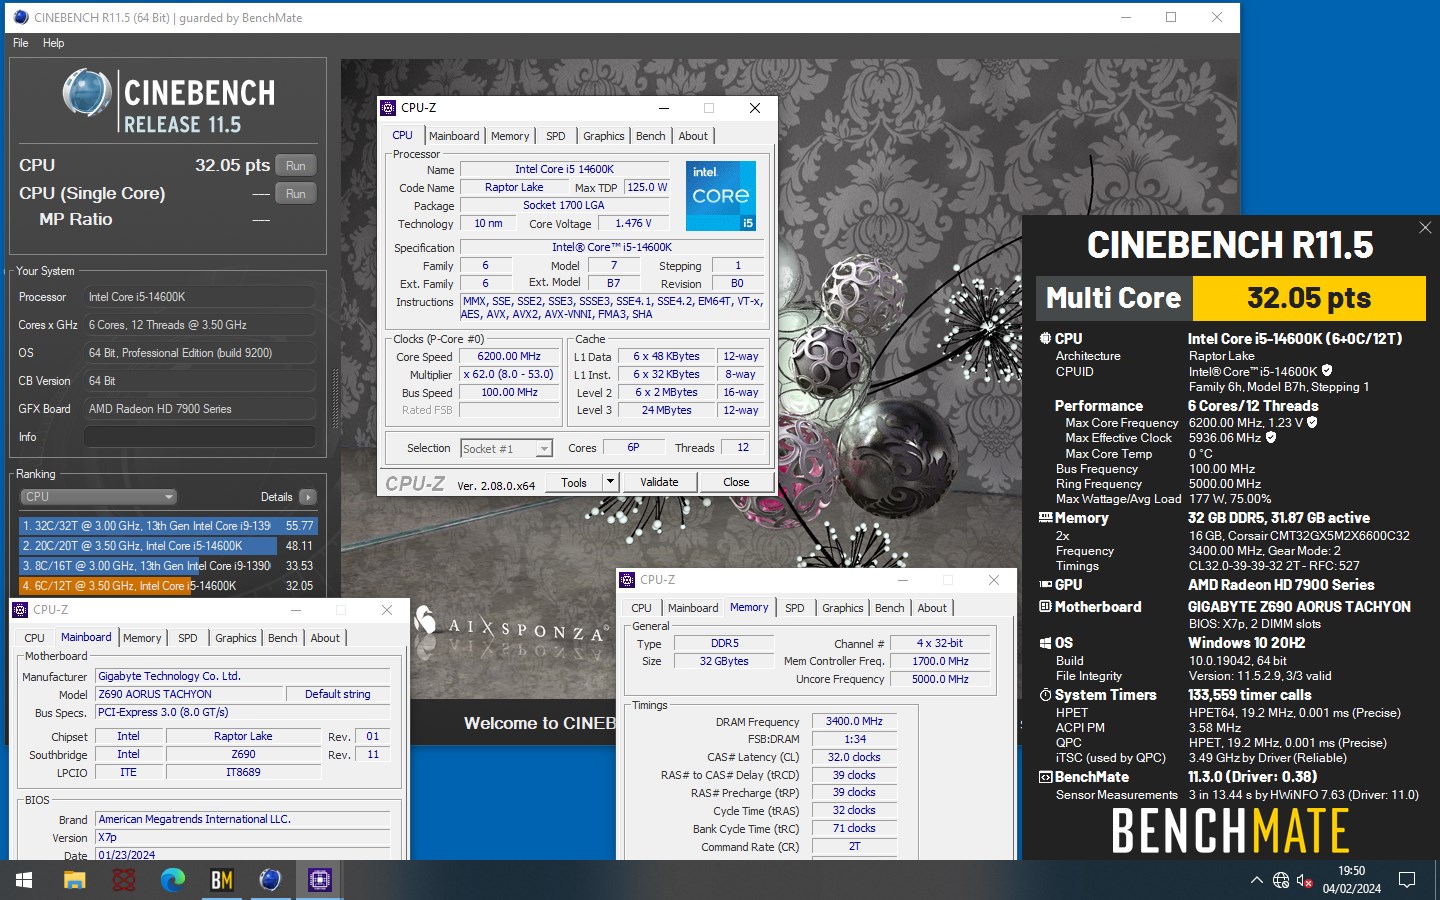
Task: Open the File menu in Cinebench
Action: point(21,43)
